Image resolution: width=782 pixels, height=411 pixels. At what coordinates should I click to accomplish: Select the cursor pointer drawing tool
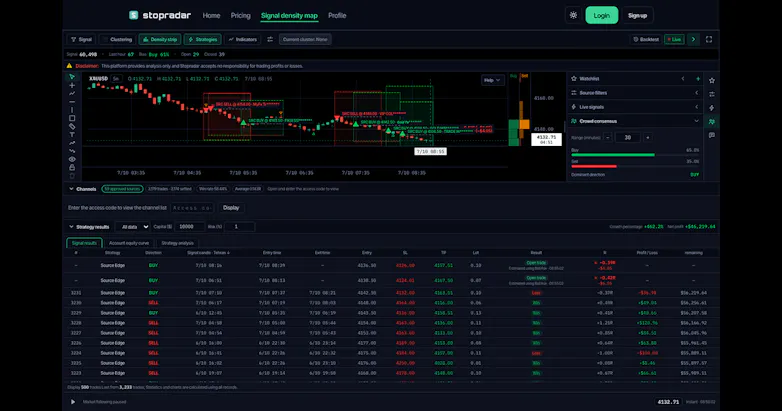point(72,77)
